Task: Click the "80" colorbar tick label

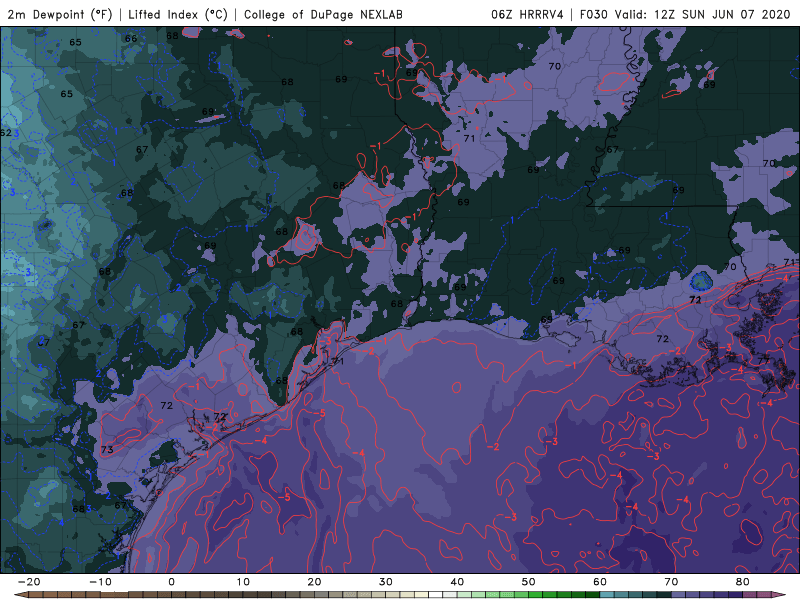Action: 743,582
